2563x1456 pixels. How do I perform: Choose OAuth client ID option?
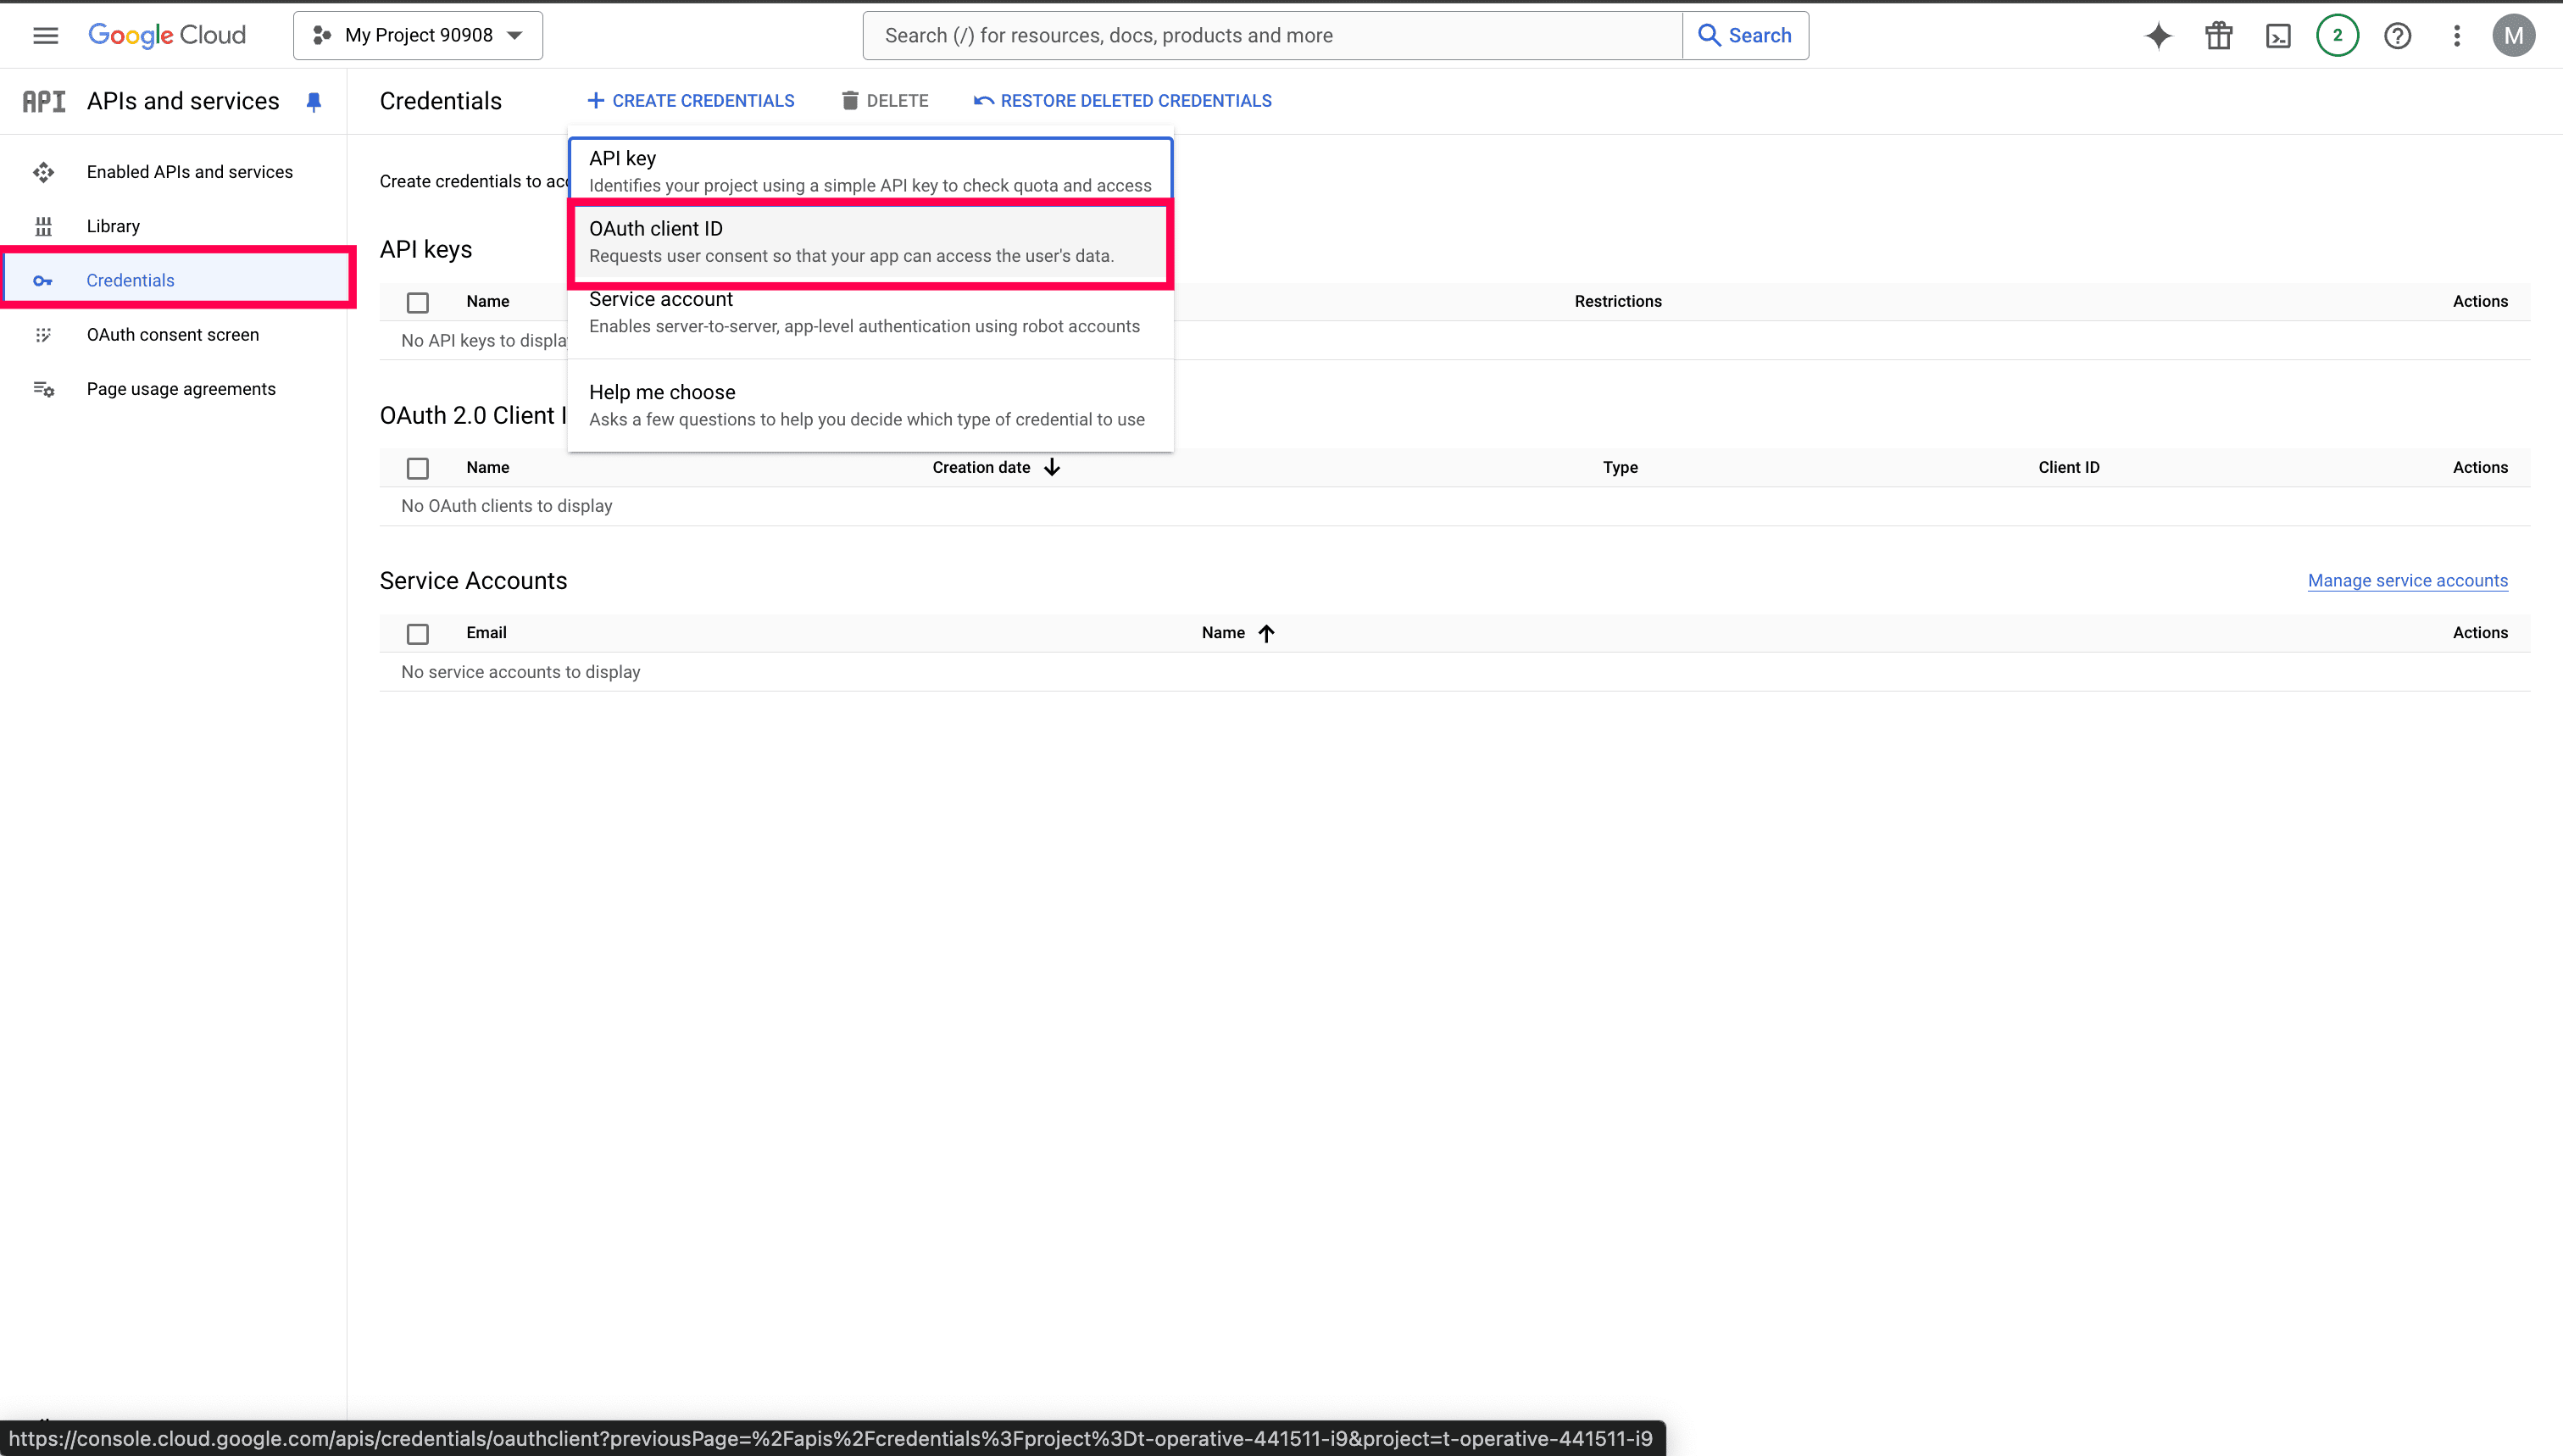(x=870, y=242)
